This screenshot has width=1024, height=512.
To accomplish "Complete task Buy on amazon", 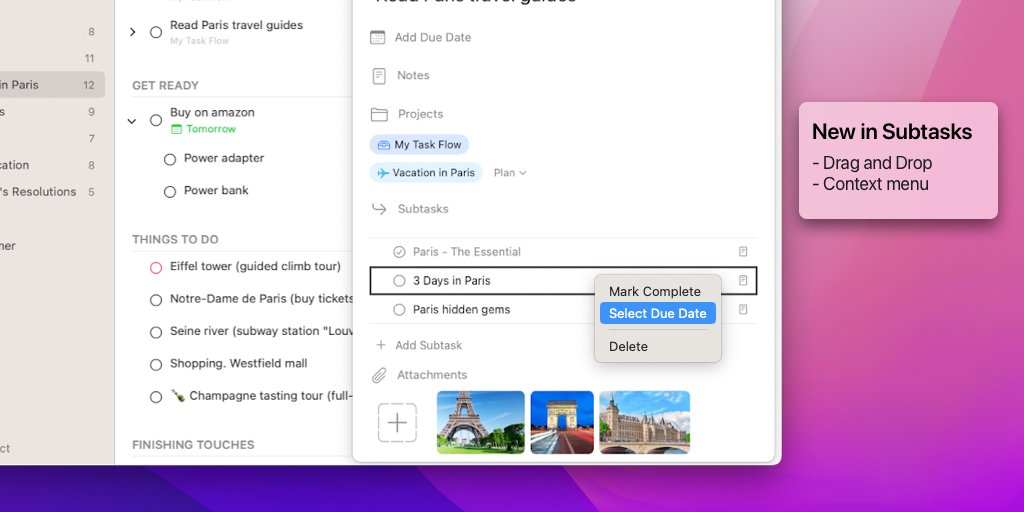I will tap(156, 120).
